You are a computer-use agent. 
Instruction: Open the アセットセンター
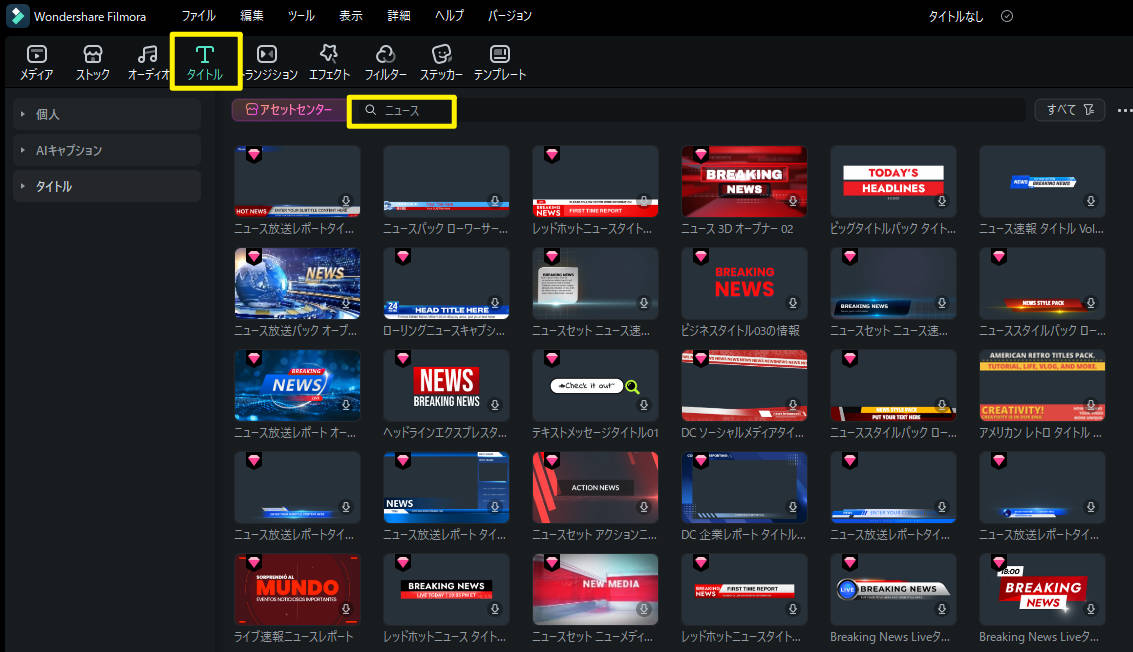(x=286, y=110)
